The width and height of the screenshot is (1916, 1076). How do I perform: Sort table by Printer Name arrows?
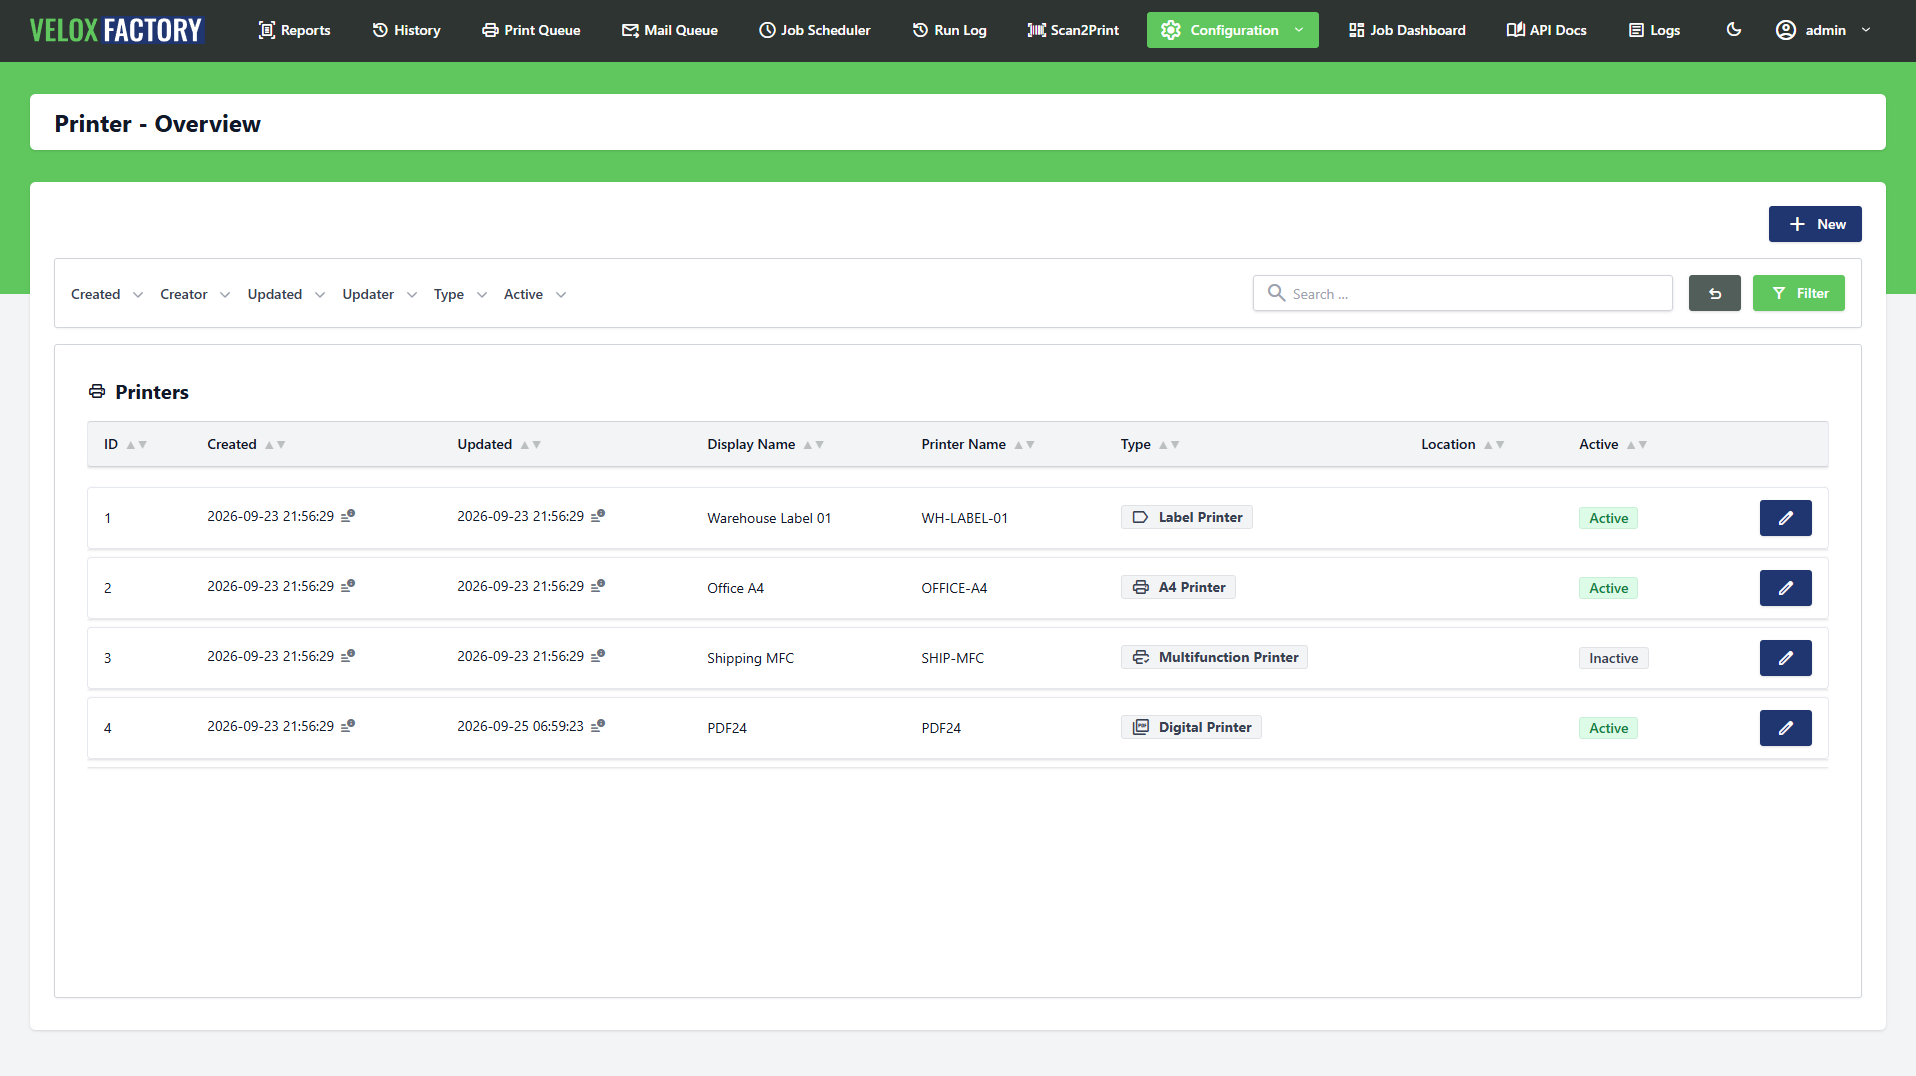click(x=1024, y=445)
